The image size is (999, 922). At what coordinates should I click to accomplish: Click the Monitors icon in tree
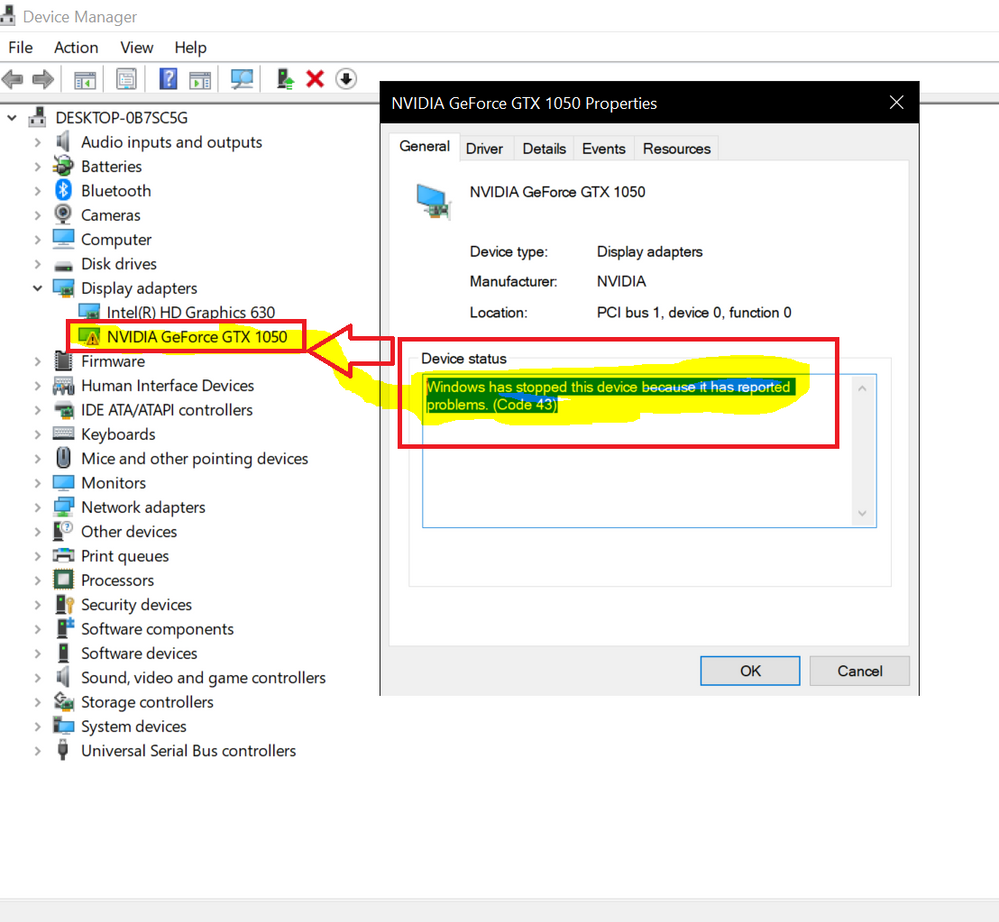(63, 483)
